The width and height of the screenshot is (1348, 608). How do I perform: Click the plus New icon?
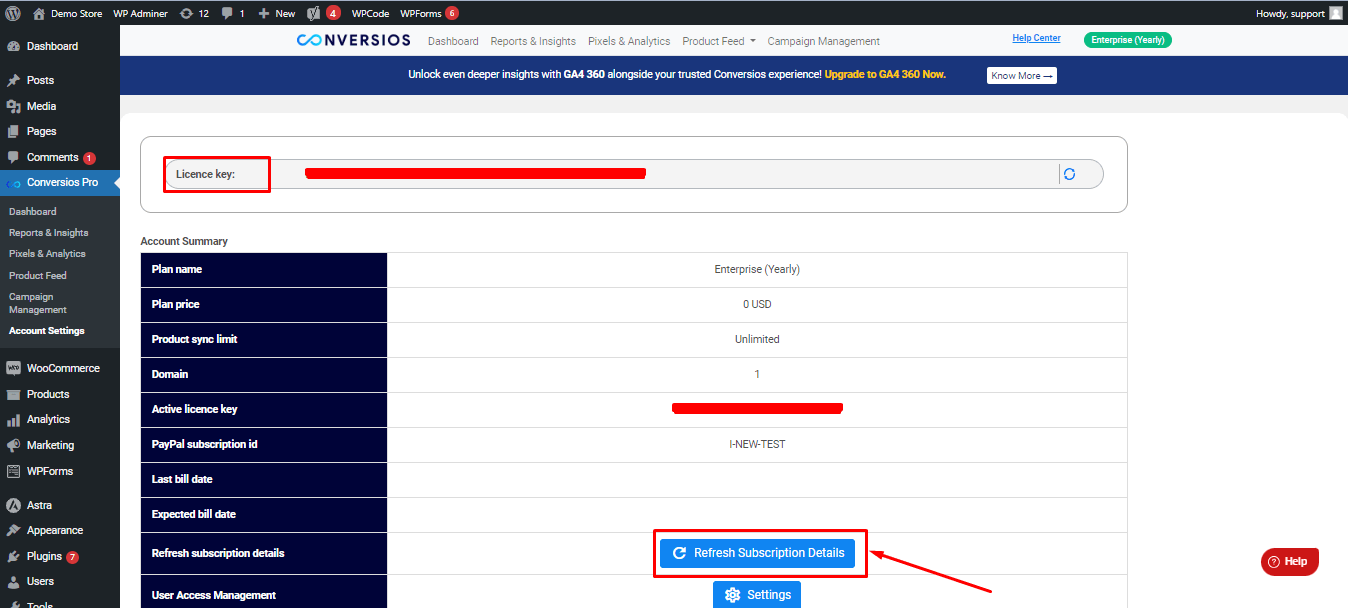264,13
